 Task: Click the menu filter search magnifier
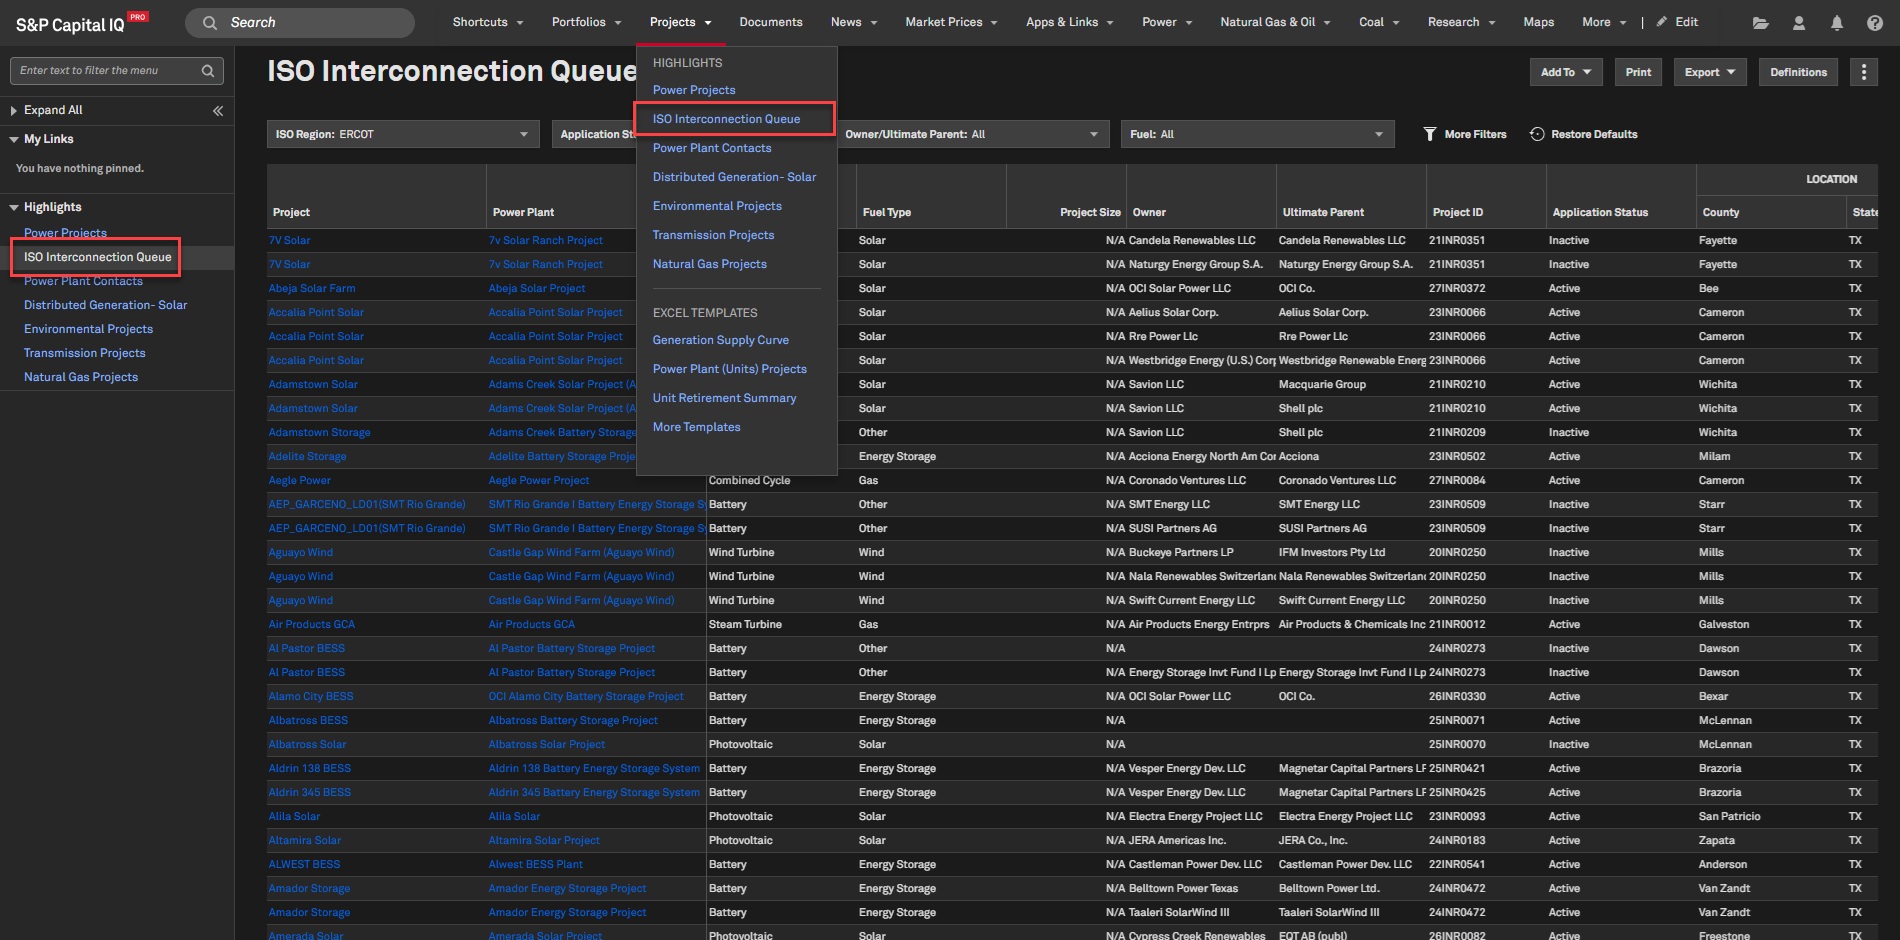coord(208,71)
